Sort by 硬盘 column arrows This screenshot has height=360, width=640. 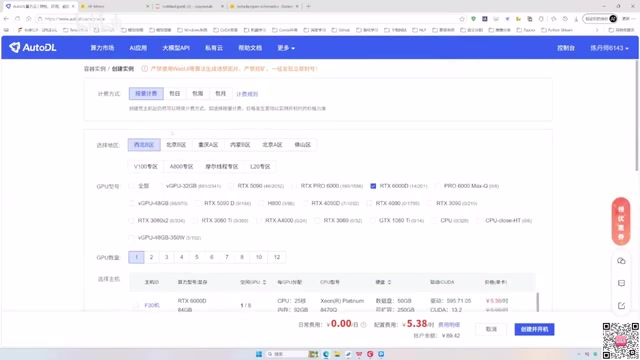coord(389,282)
